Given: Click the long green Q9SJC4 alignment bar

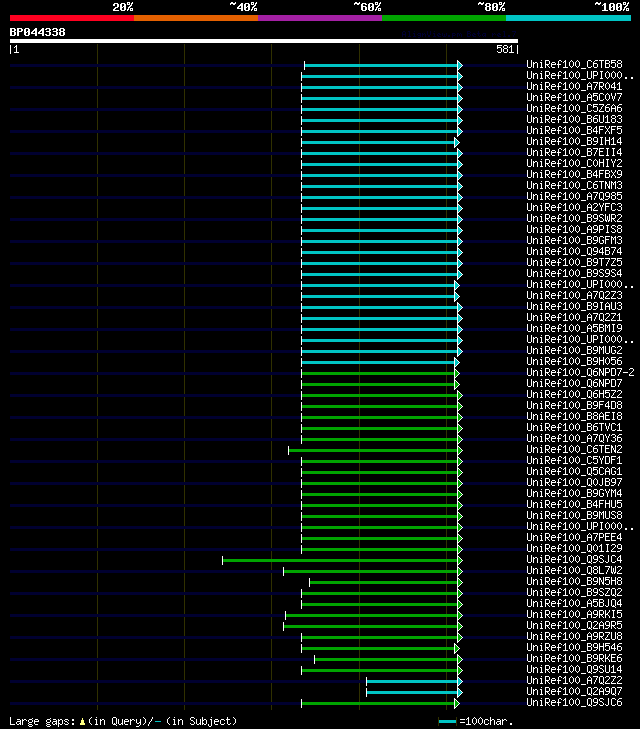Looking at the screenshot, I should point(341,561).
